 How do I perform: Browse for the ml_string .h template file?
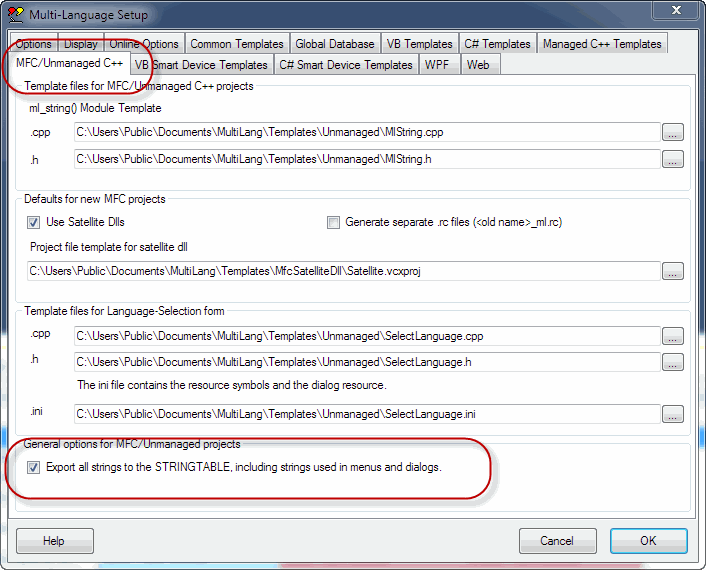[672, 159]
